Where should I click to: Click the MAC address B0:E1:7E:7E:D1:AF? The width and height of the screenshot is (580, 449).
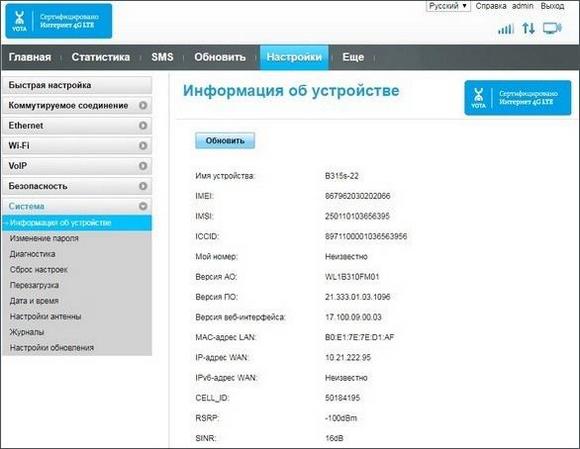[x=359, y=337]
